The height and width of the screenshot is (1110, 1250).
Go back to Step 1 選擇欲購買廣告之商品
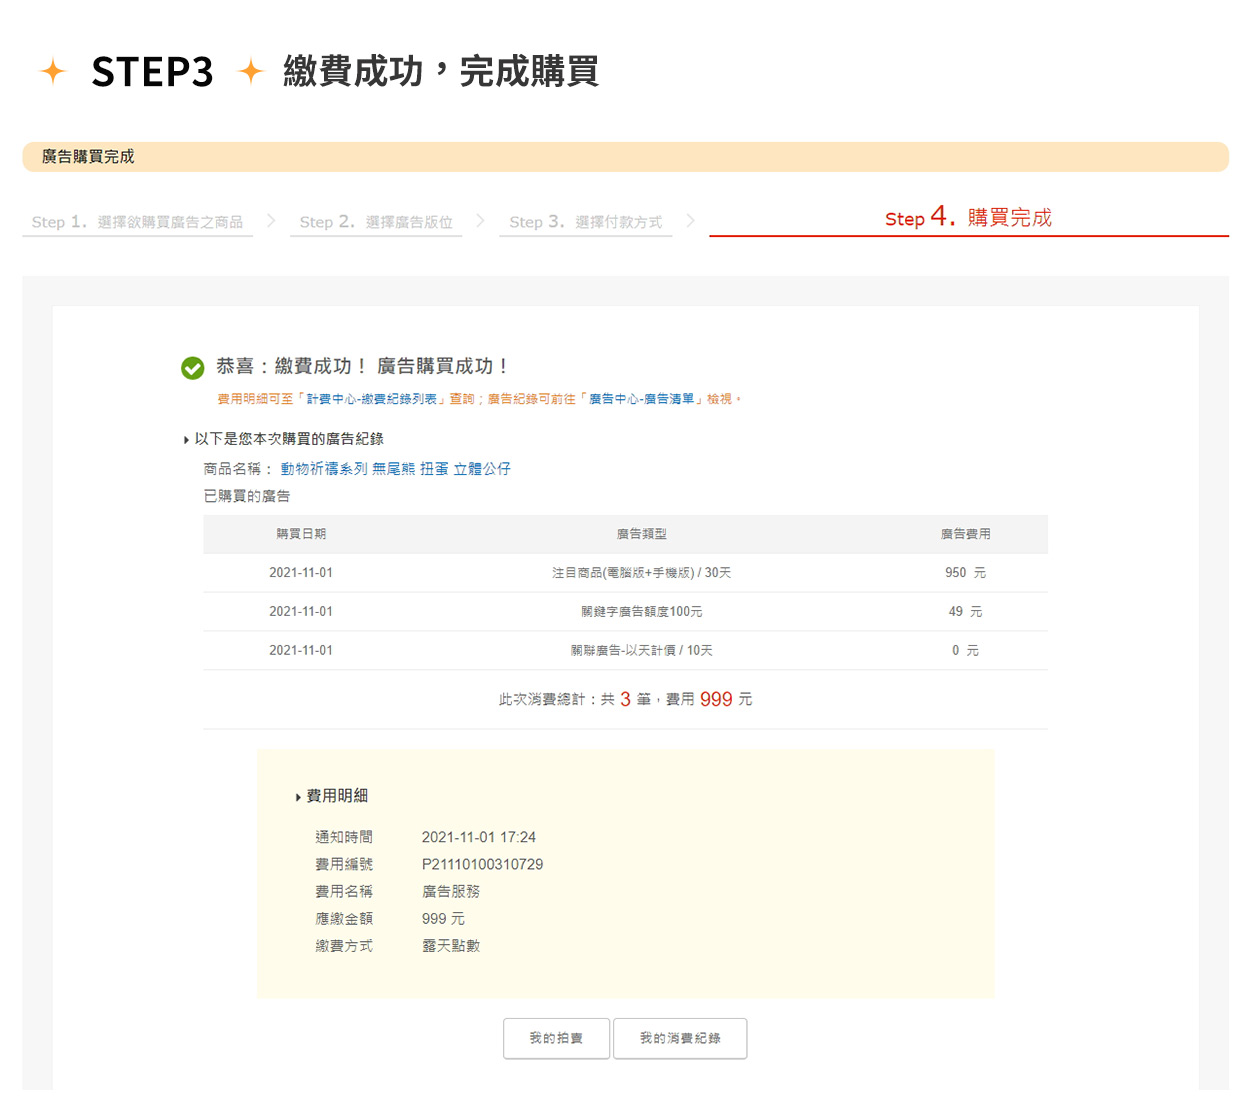click(x=137, y=222)
